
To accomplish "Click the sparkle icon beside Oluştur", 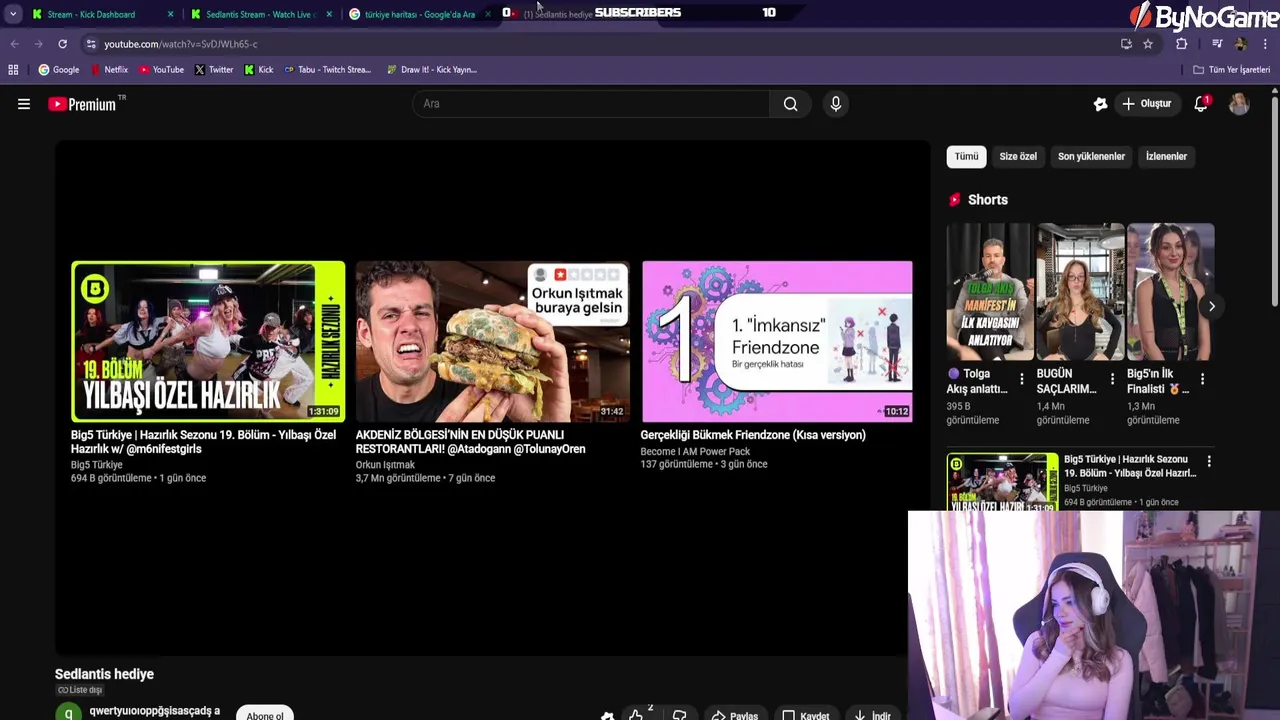I will (x=1101, y=104).
